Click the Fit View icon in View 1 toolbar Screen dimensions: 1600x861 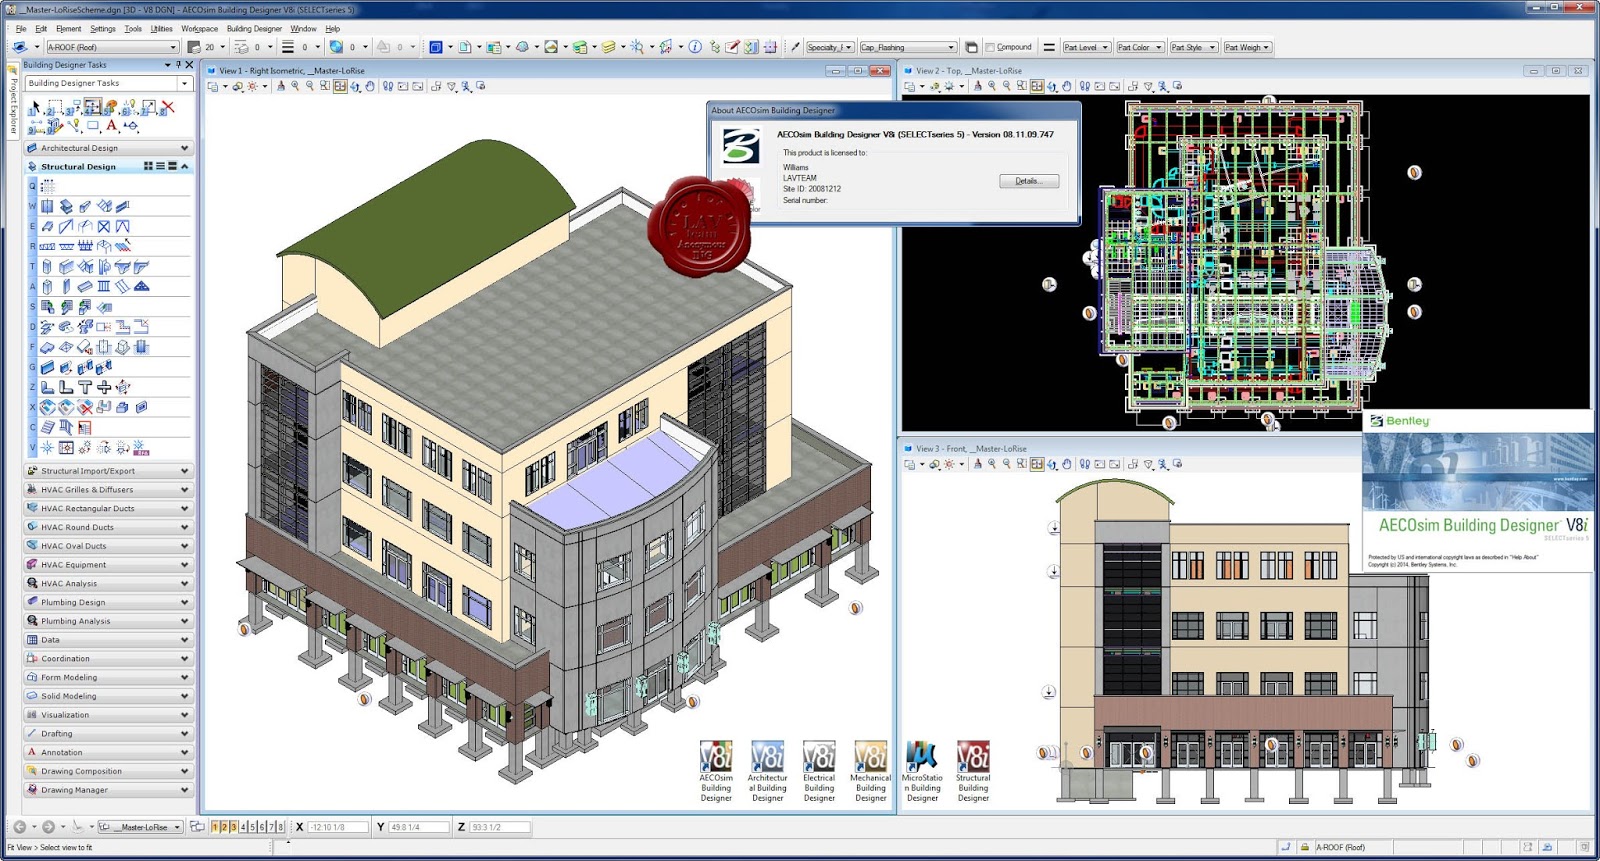(340, 86)
